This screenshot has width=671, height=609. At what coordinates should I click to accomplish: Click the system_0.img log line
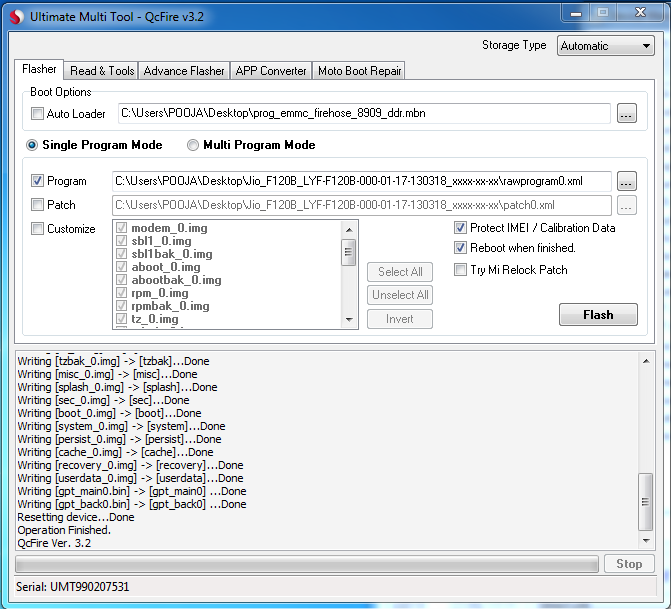click(x=121, y=426)
